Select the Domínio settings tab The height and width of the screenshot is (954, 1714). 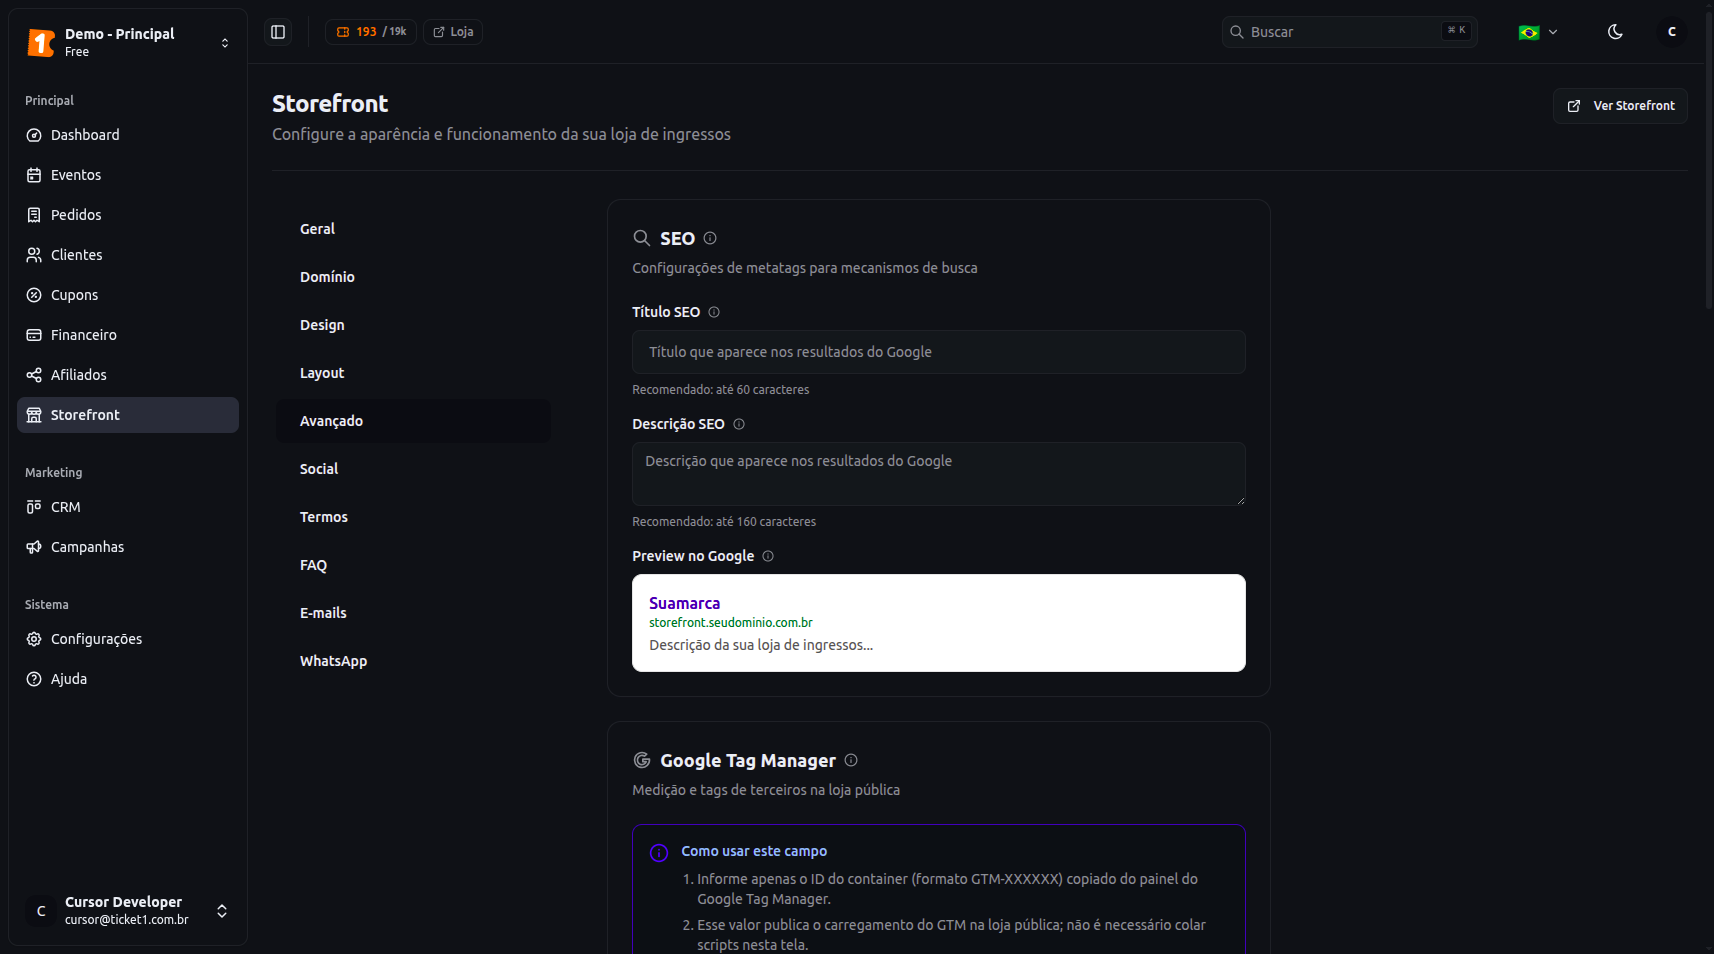[x=413, y=277]
